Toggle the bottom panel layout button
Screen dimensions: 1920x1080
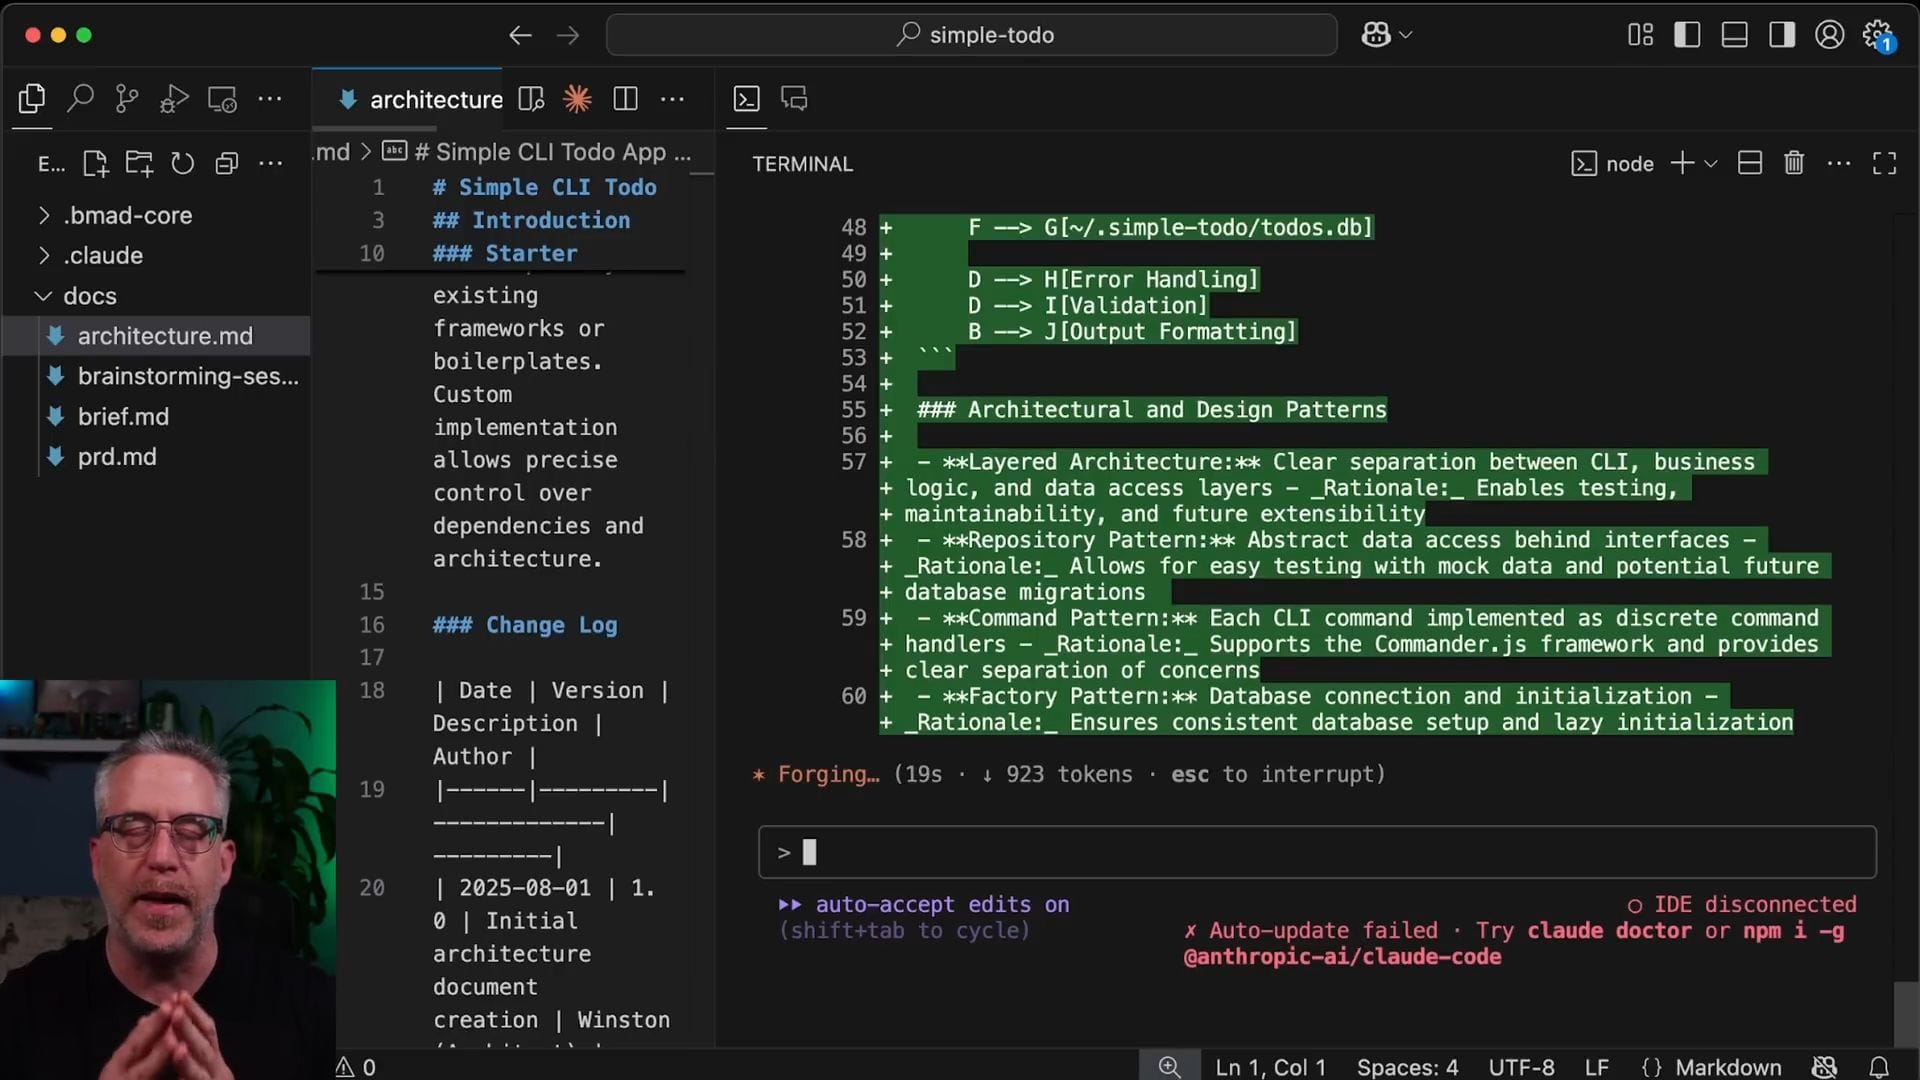1734,35
